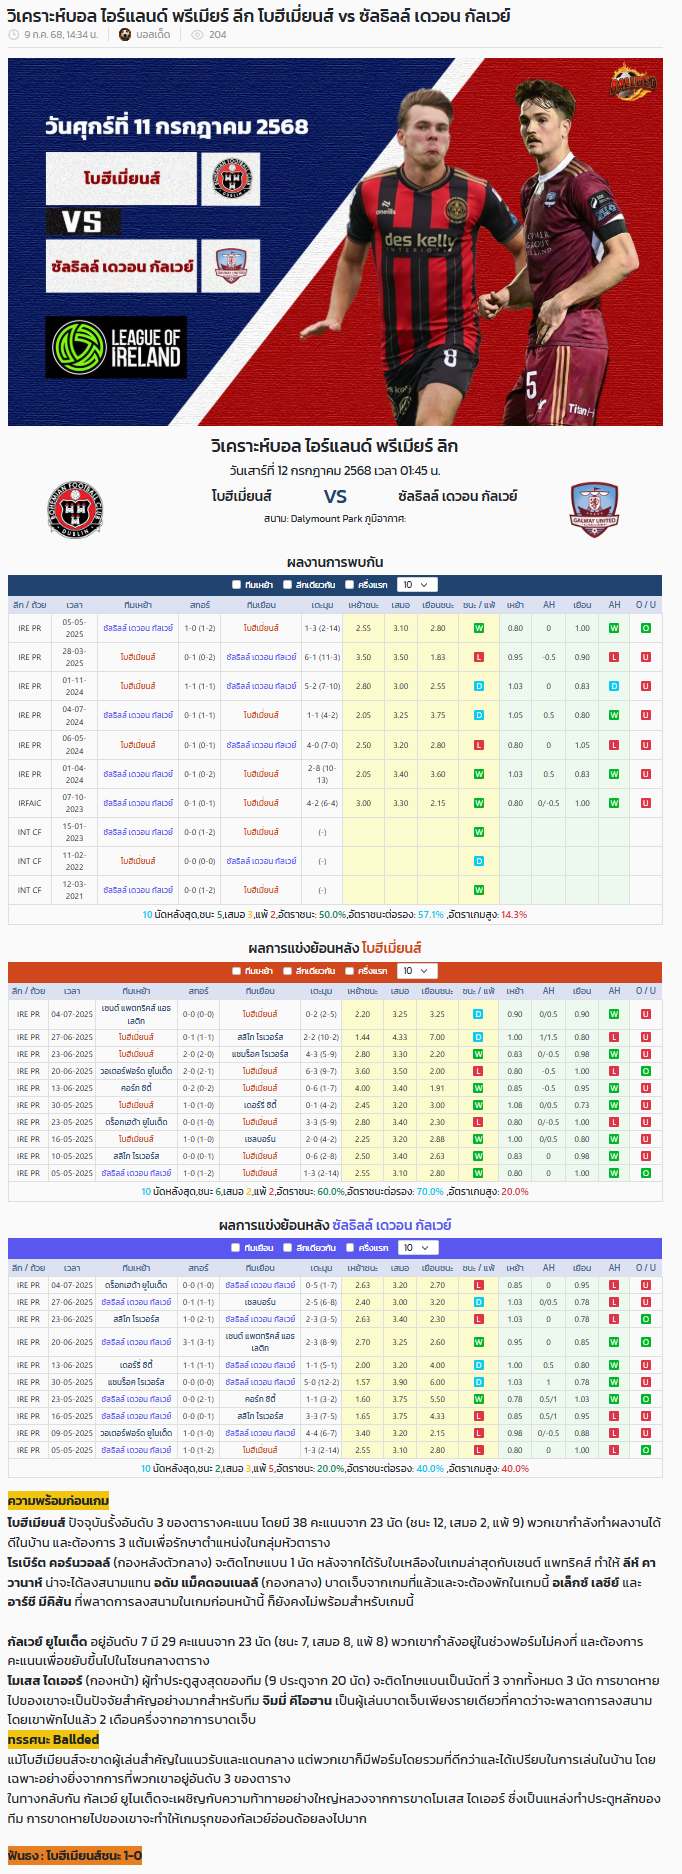Image resolution: width=682 pixels, height=1874 pixels.
Task: Click สกอร์ column header in Galway form table
Action: pyautogui.click(x=198, y=1268)
